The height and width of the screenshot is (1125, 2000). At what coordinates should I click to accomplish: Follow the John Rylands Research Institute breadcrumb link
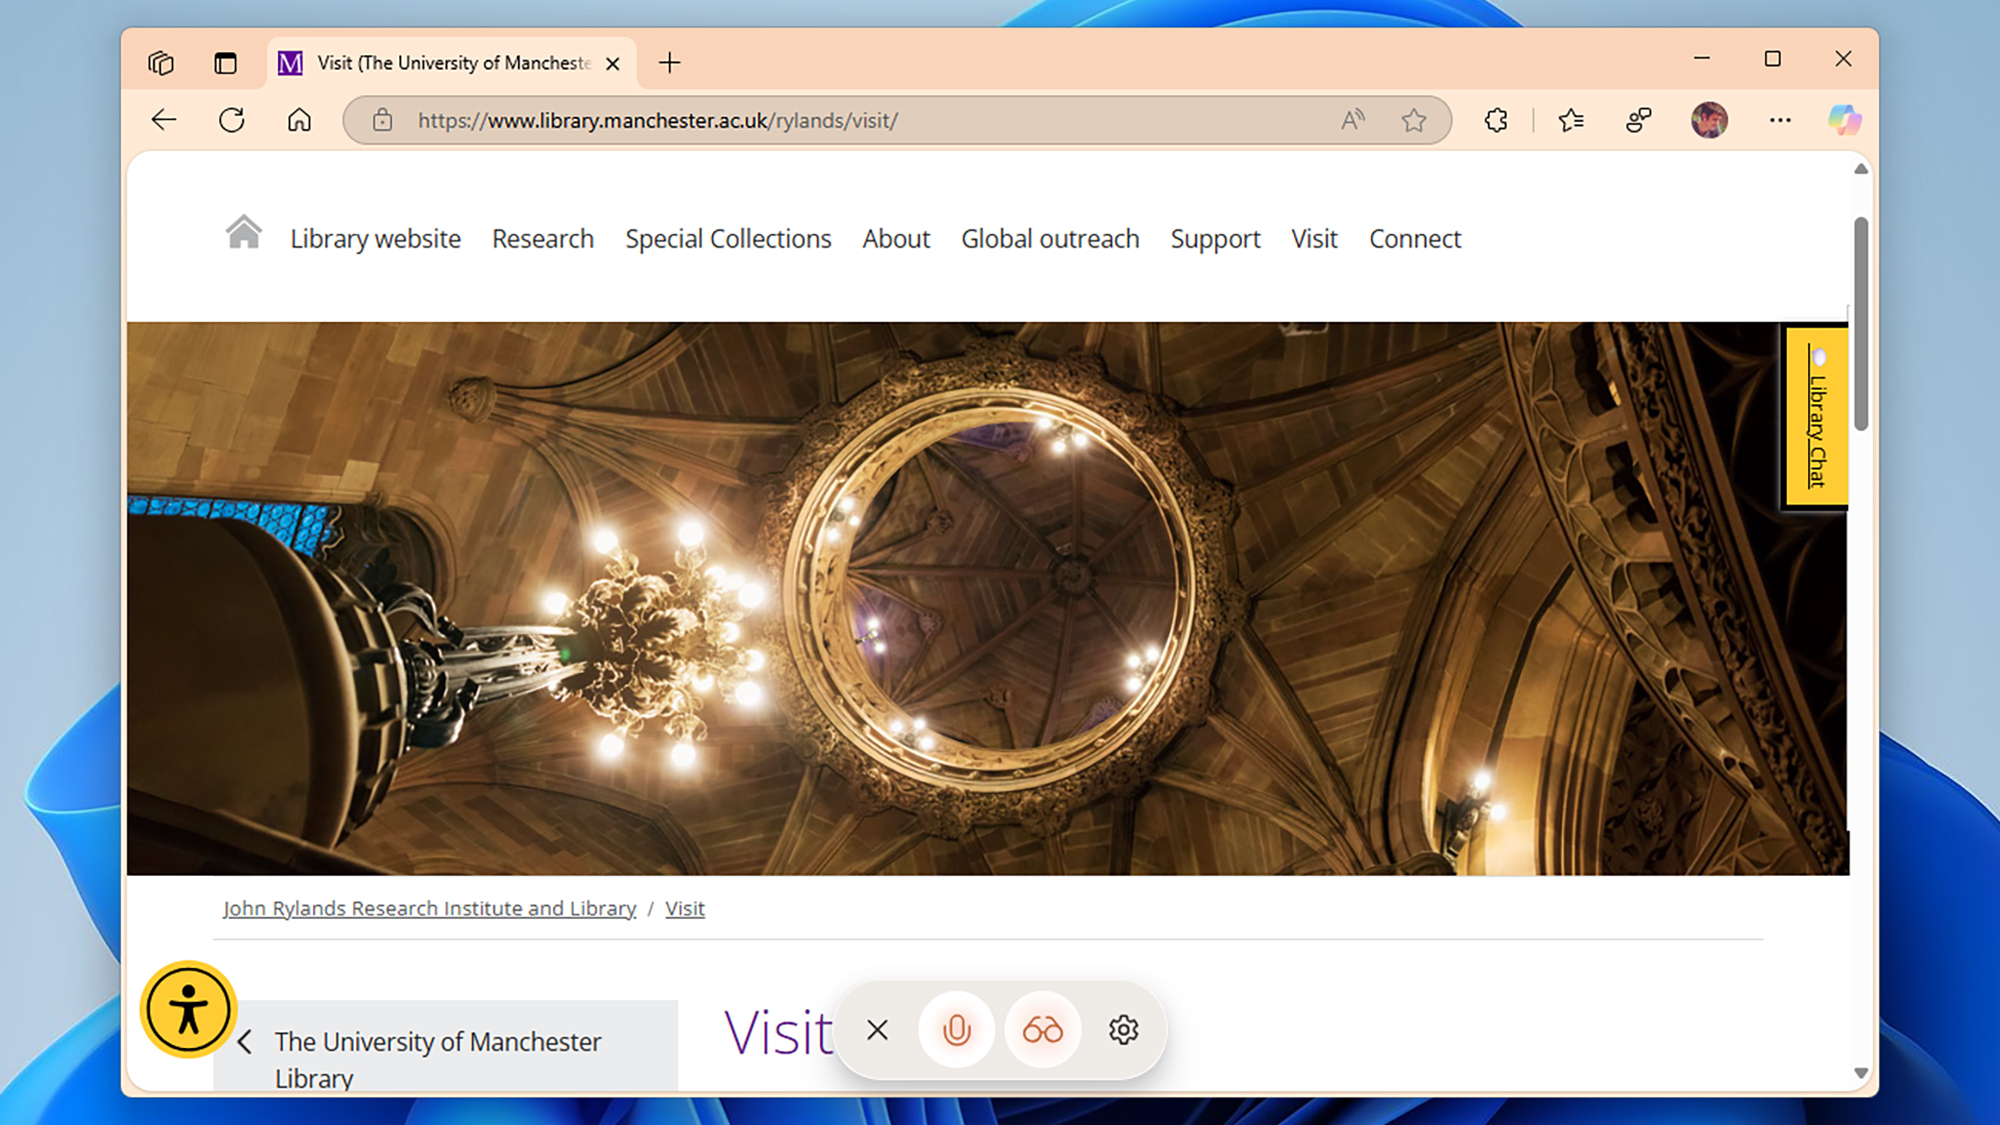(429, 908)
